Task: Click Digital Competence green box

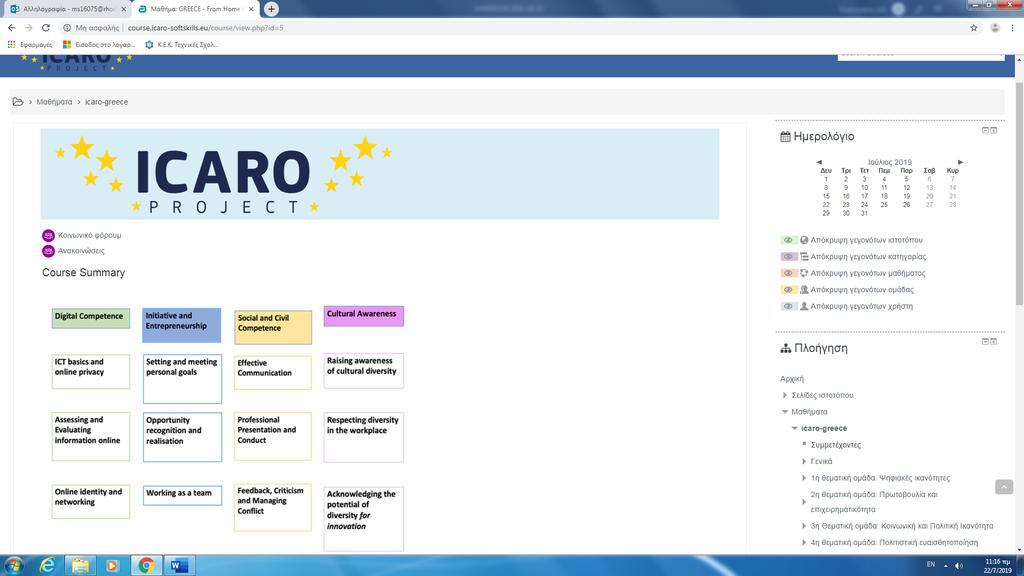Action: pos(91,318)
